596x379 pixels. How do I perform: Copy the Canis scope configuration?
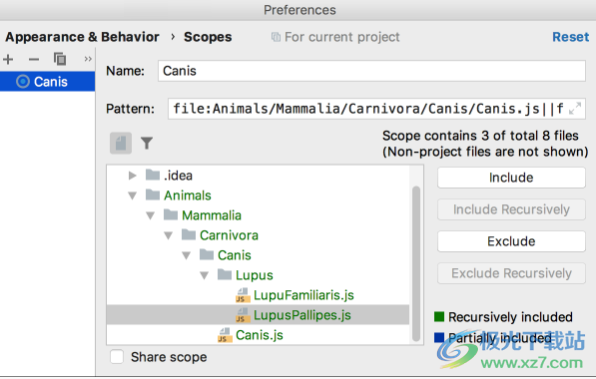click(x=60, y=59)
